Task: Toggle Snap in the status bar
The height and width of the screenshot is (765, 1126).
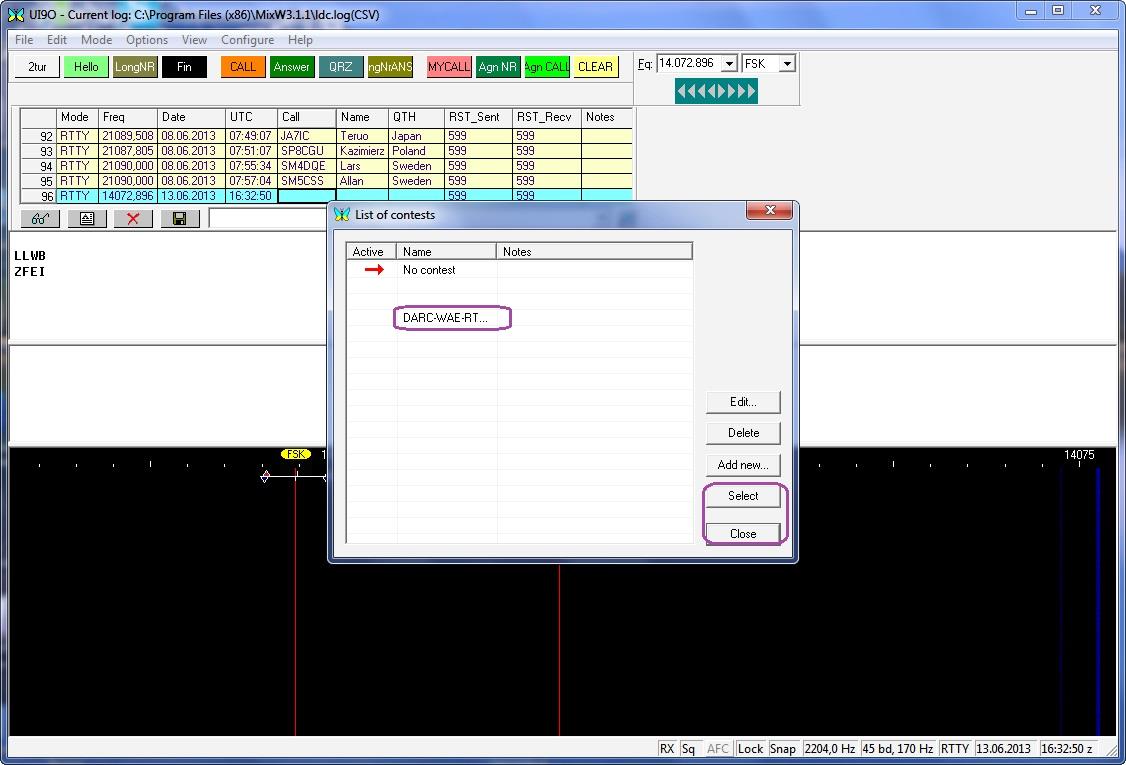Action: pos(783,749)
